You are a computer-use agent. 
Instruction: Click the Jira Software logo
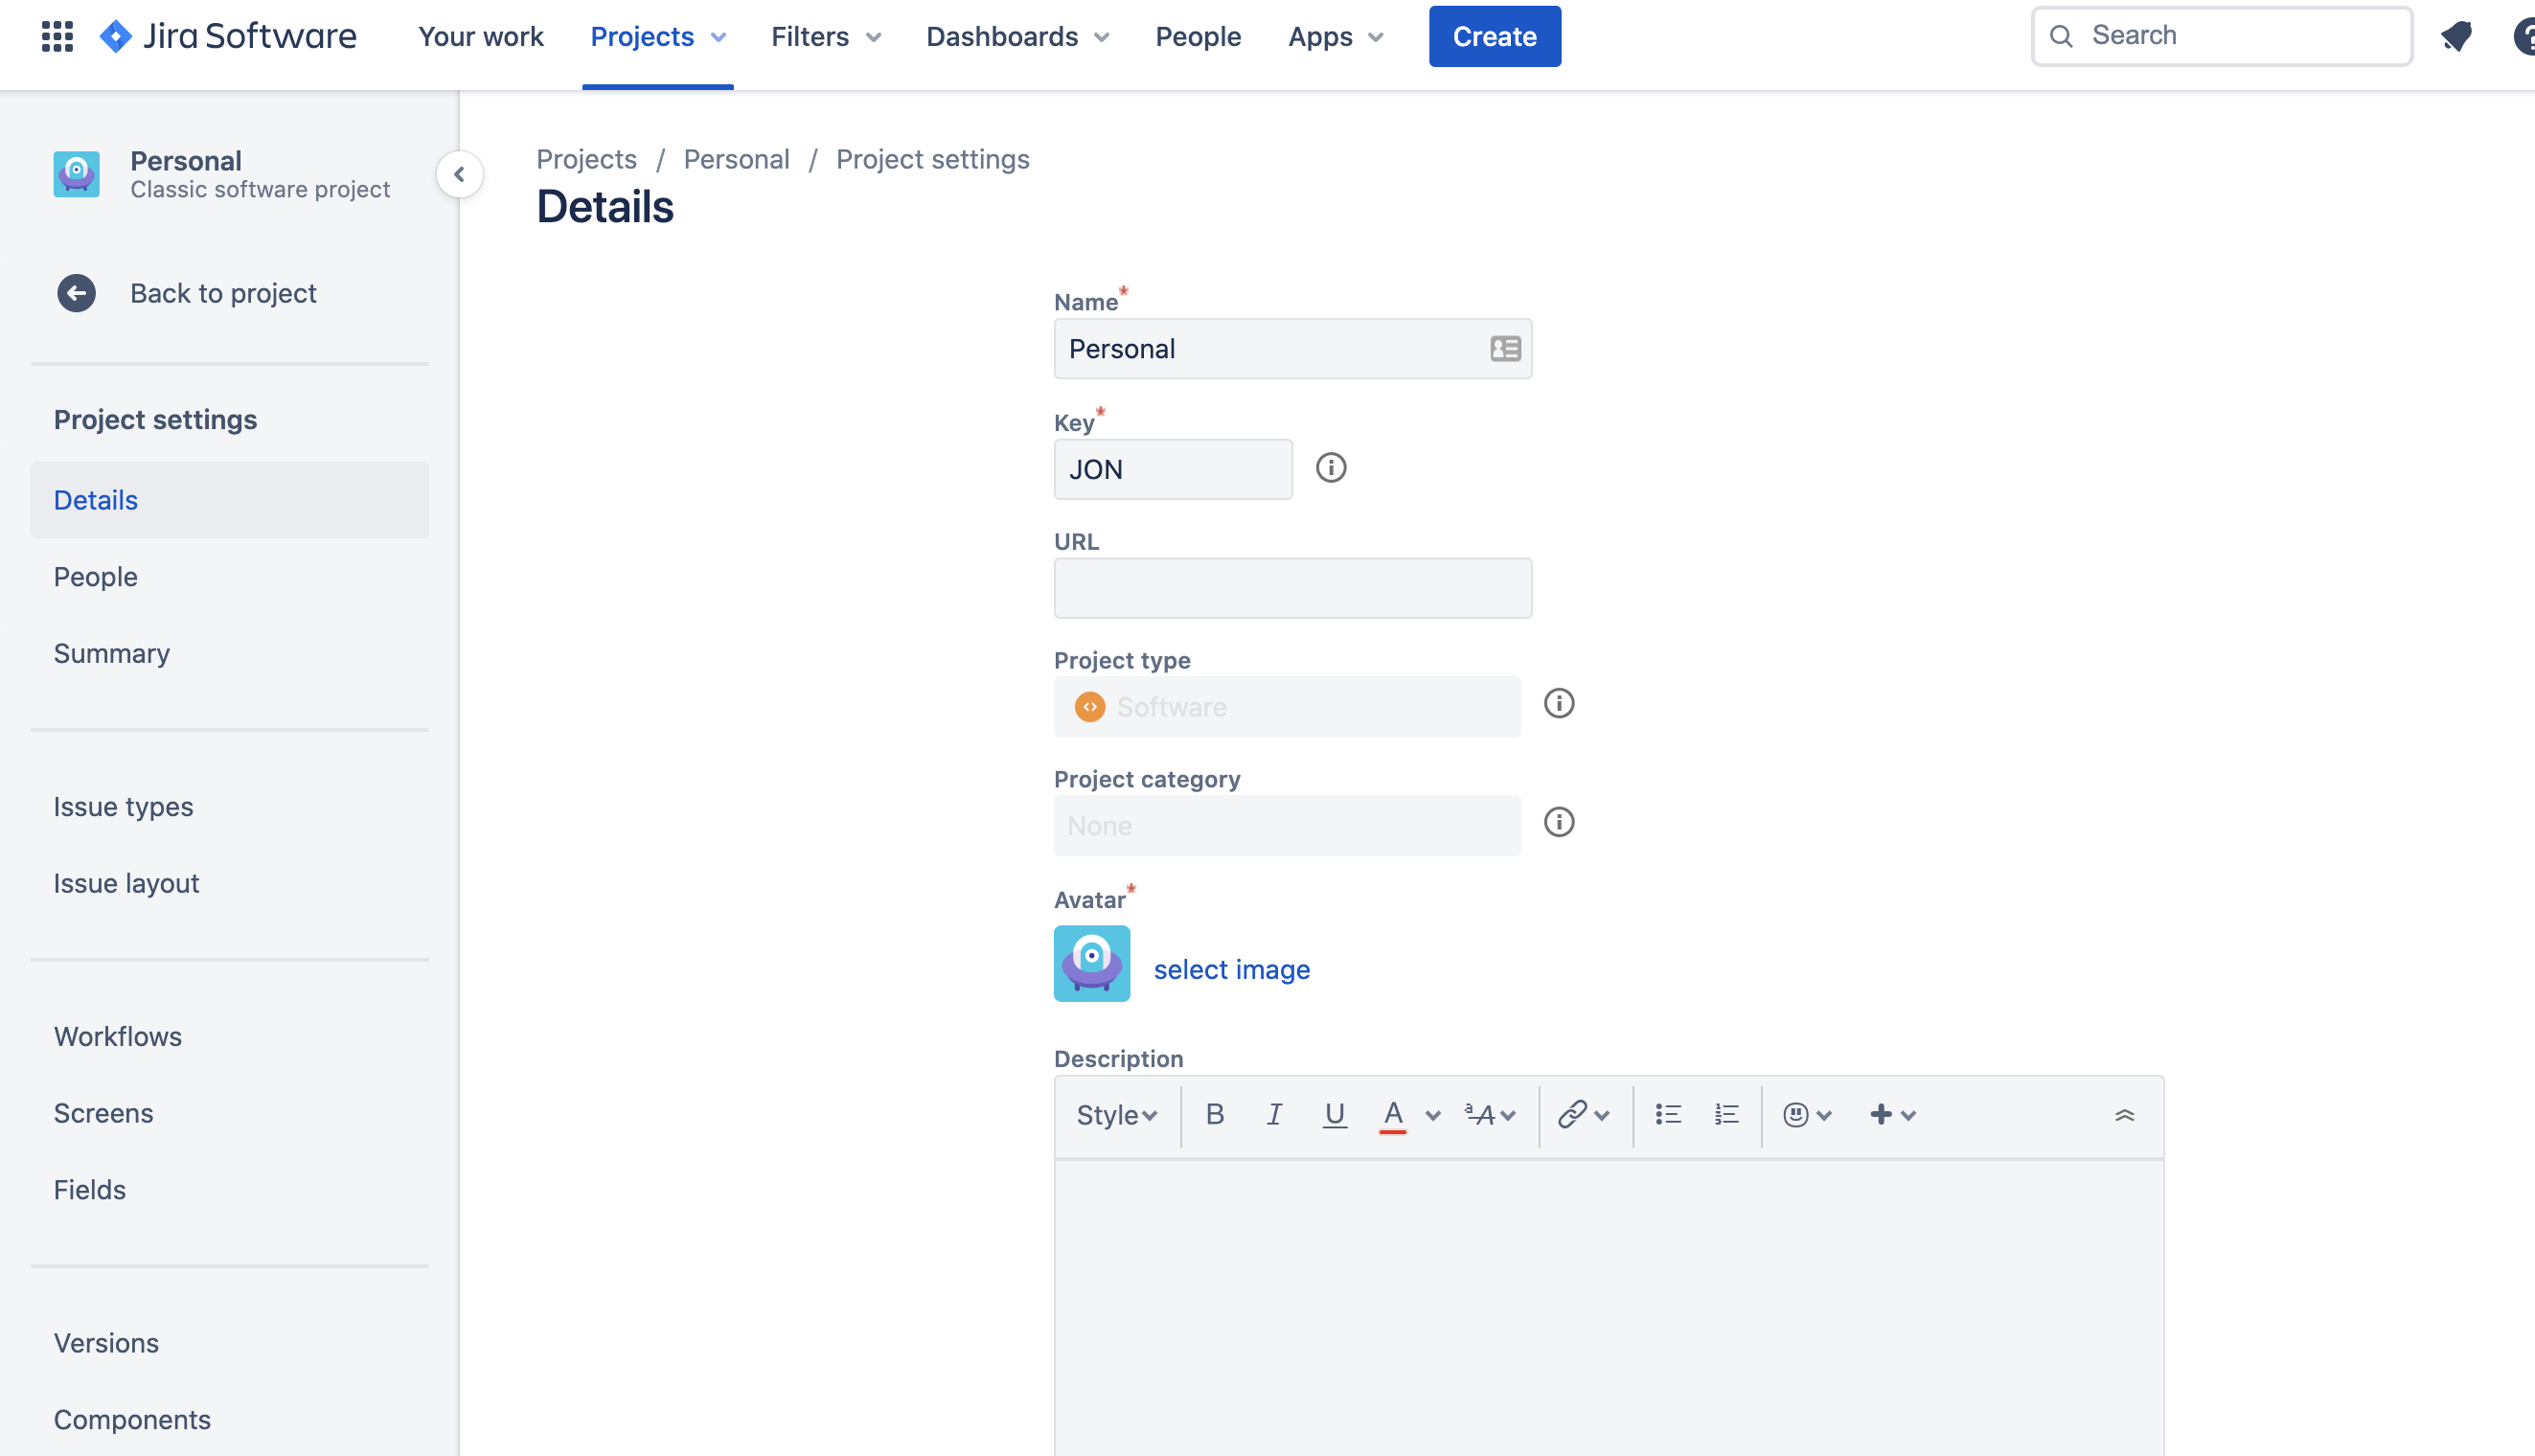click(228, 36)
